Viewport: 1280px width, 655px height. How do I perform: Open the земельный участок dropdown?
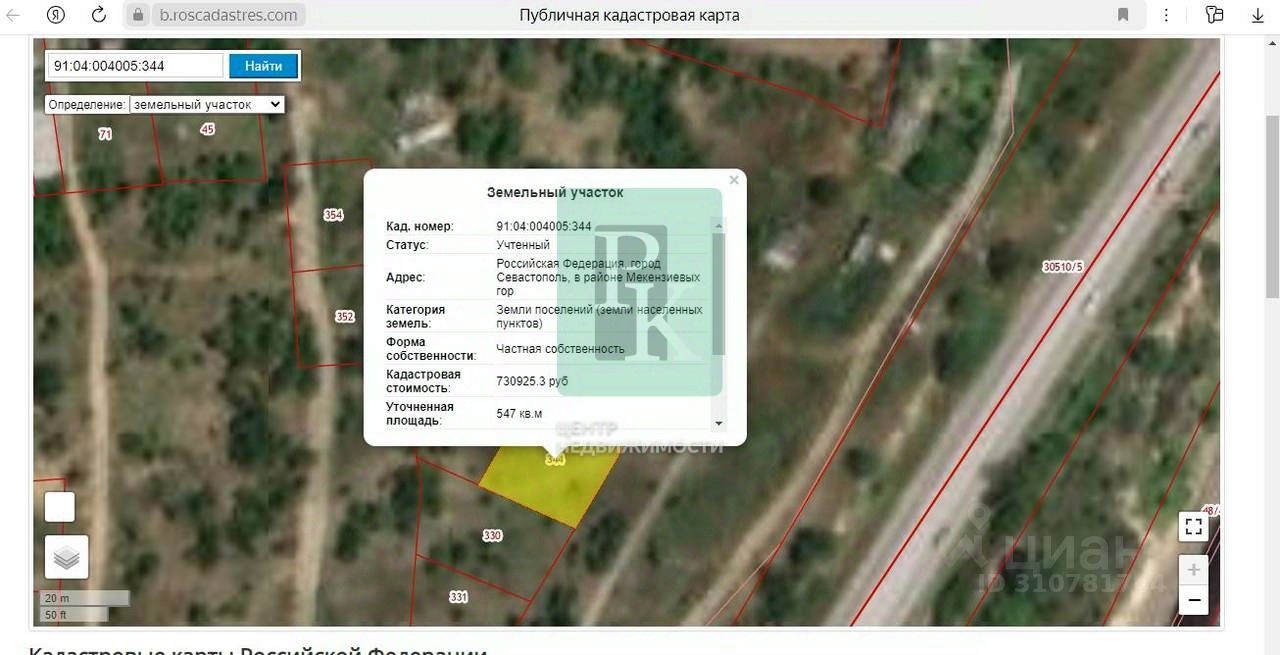point(207,104)
